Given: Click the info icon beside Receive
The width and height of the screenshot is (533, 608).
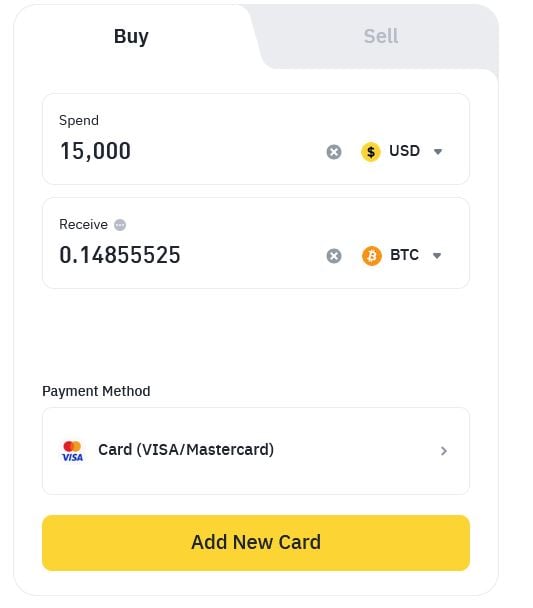Looking at the screenshot, I should coord(120,225).
